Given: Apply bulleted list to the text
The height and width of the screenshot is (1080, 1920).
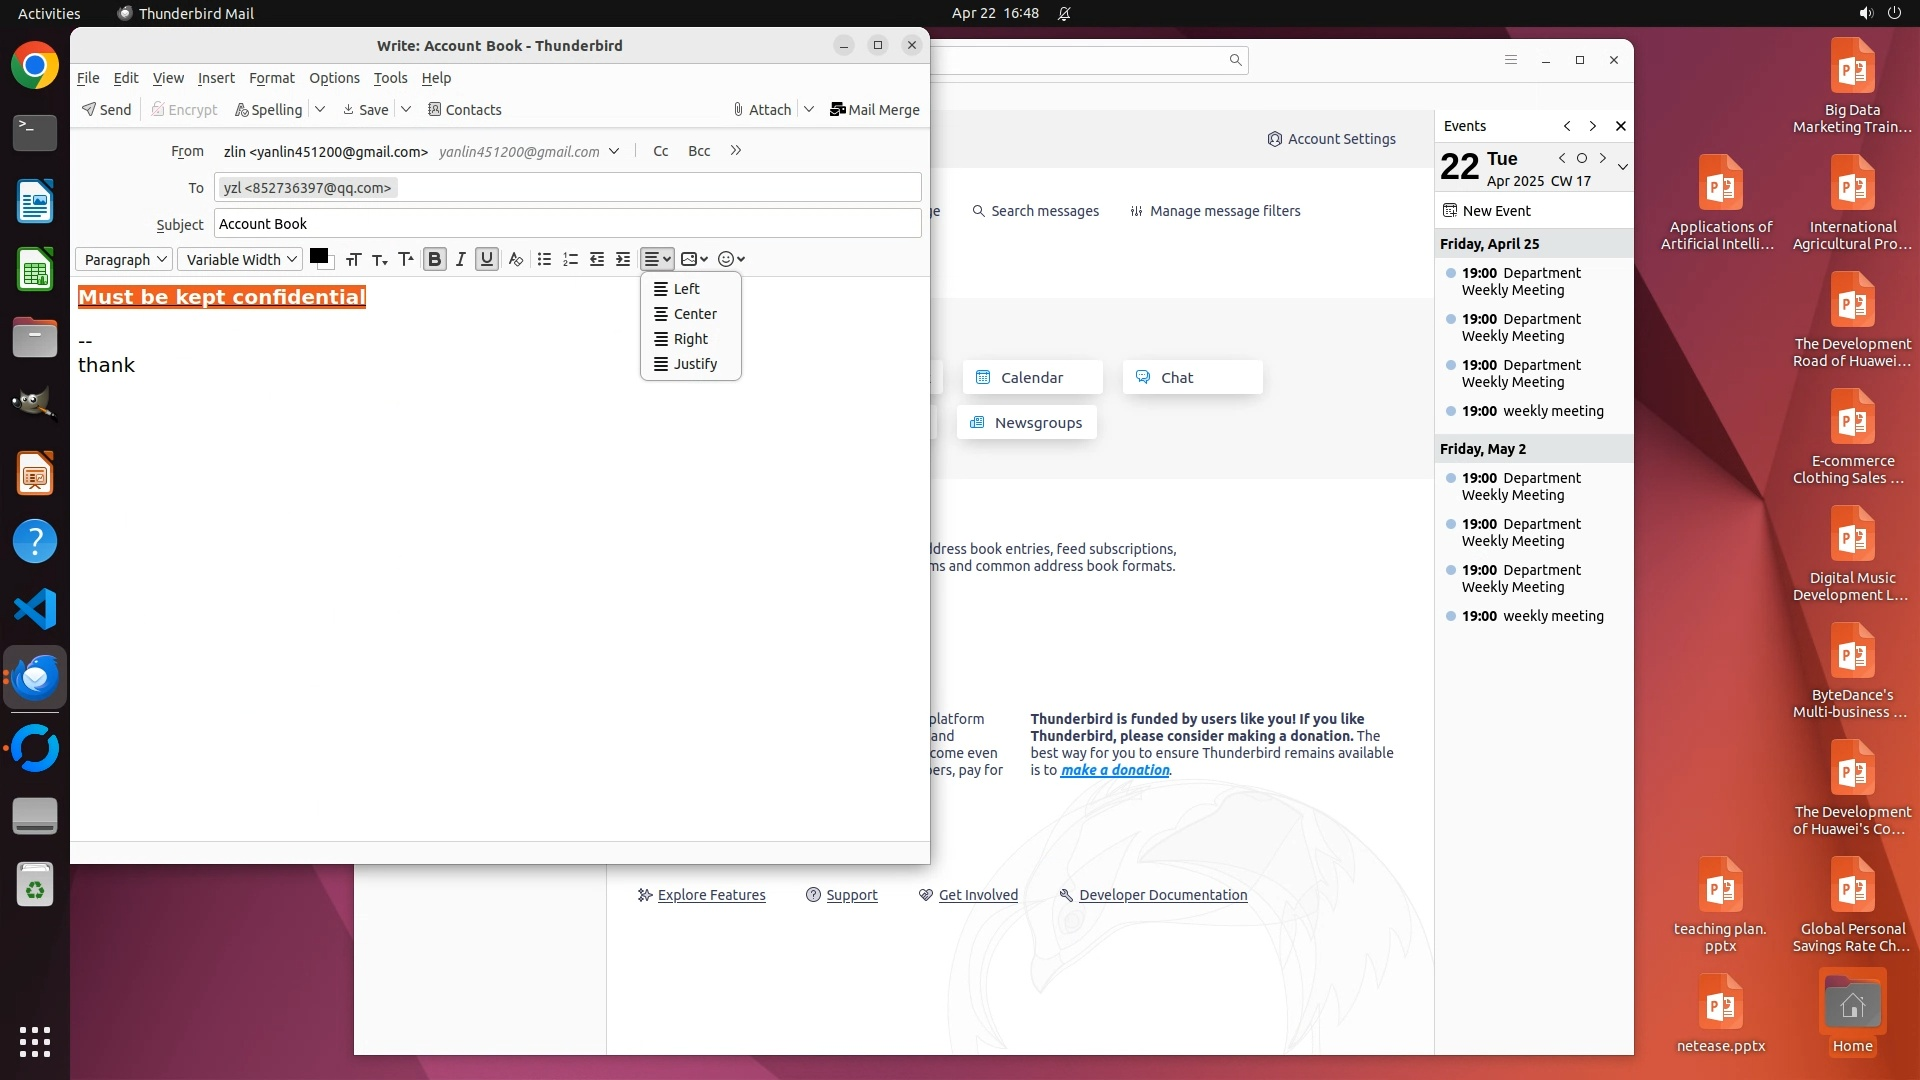Looking at the screenshot, I should 544,259.
